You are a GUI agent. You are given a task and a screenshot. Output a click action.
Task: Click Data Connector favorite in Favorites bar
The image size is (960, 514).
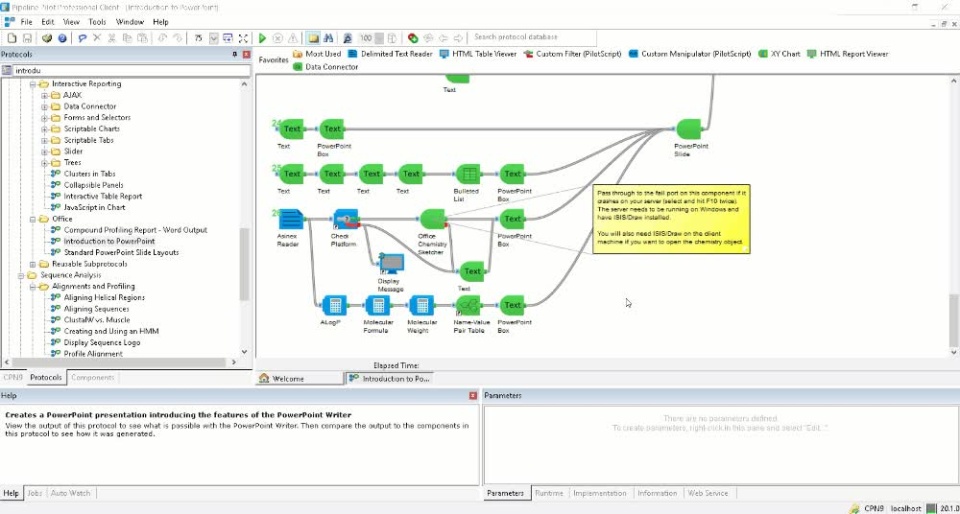click(326, 67)
